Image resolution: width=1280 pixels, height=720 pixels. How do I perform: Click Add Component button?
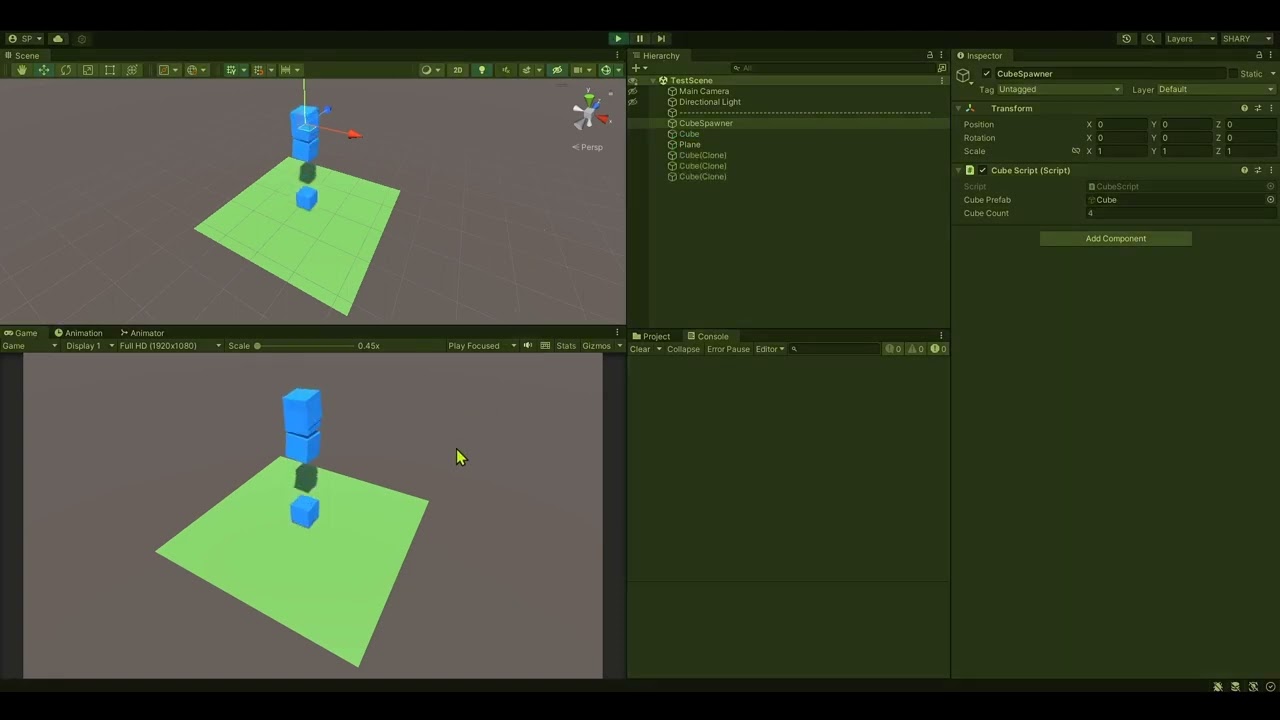click(x=1116, y=239)
